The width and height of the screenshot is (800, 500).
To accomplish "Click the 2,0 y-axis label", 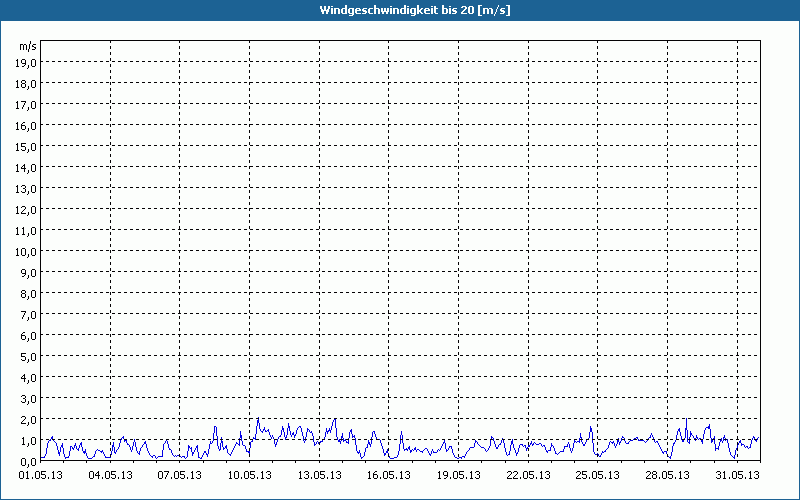I will click(x=28, y=420).
